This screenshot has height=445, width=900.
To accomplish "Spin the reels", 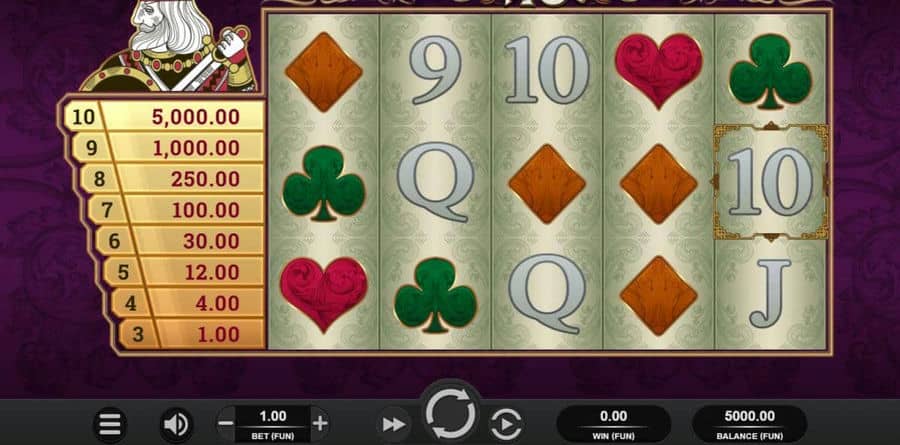I will pyautogui.click(x=451, y=413).
